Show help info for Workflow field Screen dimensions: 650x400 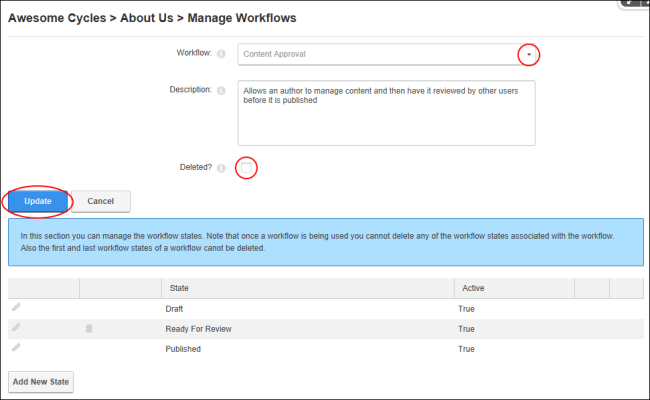click(x=221, y=54)
